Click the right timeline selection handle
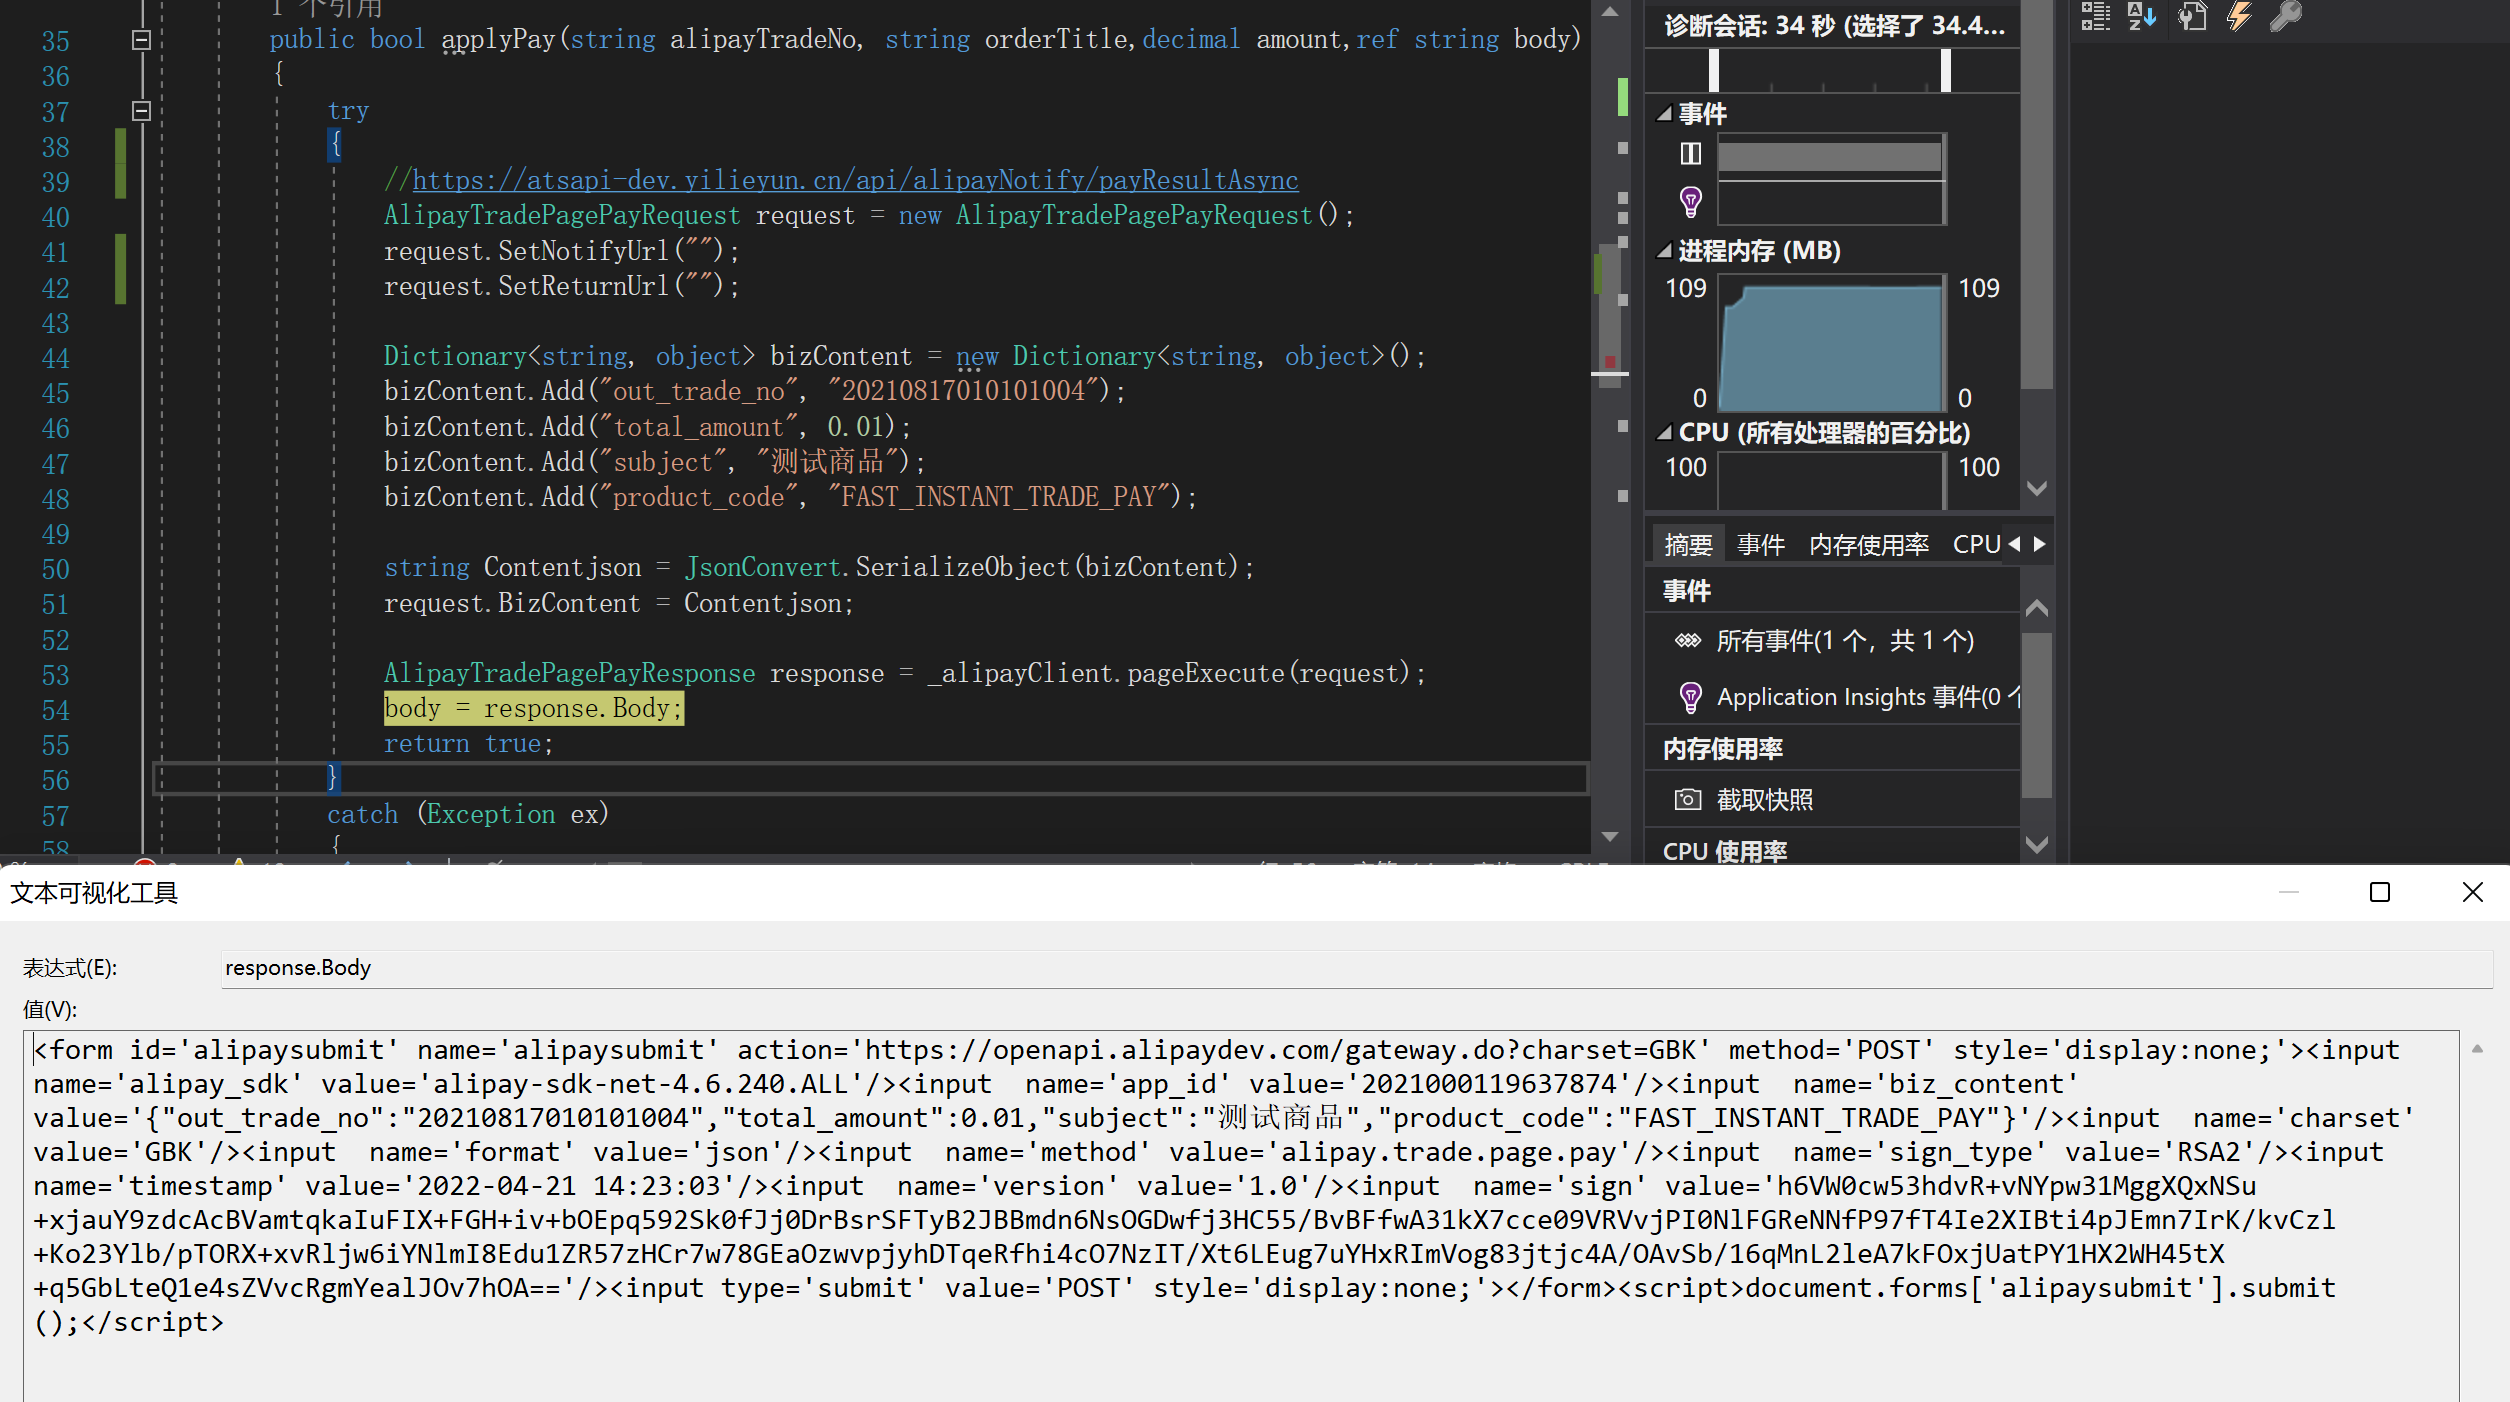The image size is (2510, 1402). click(1946, 70)
